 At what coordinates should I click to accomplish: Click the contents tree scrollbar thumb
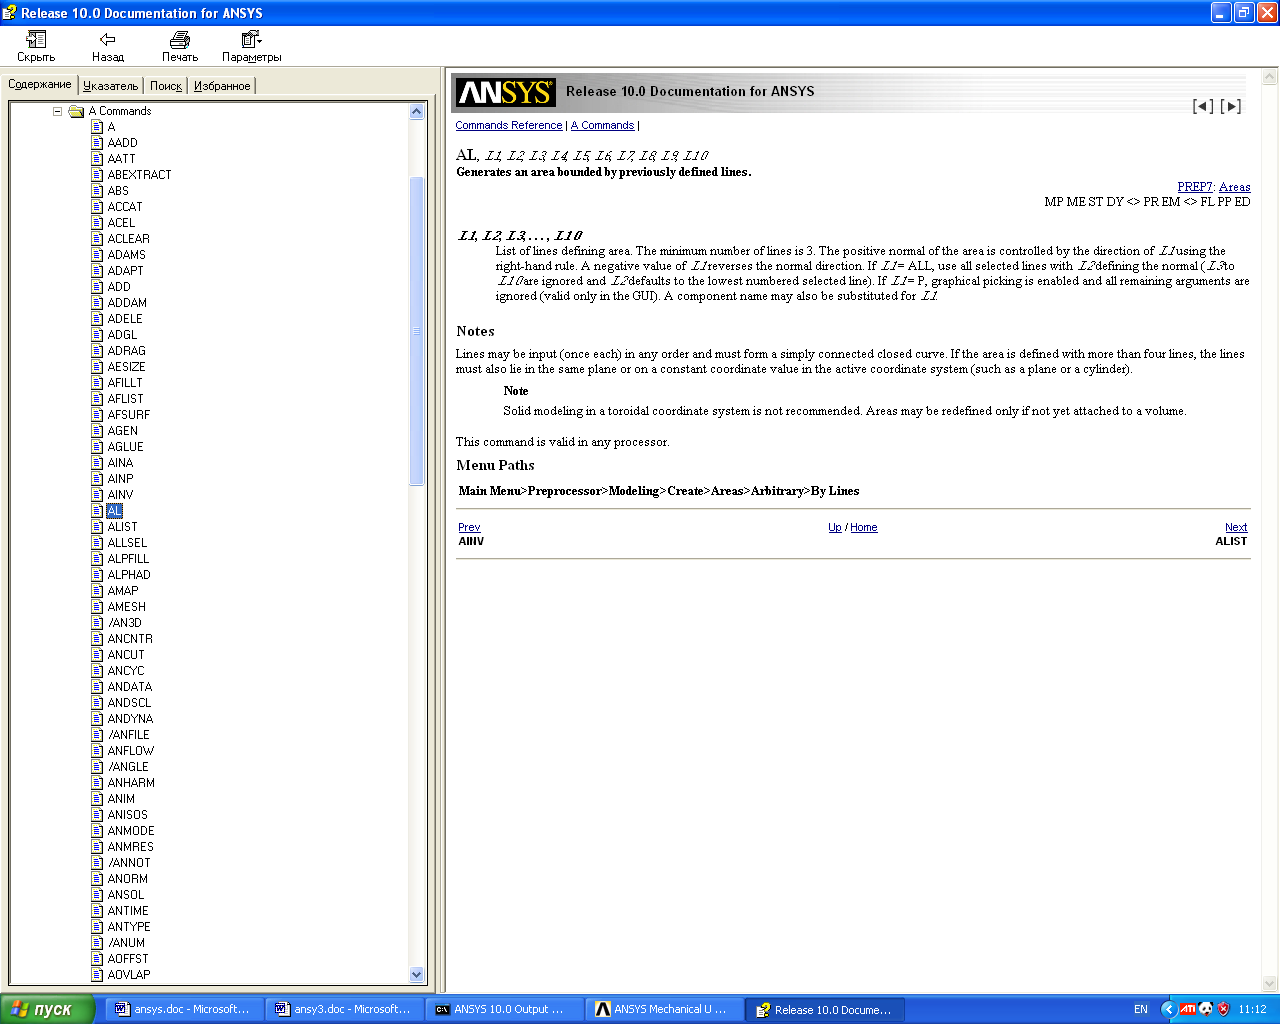[x=417, y=331]
